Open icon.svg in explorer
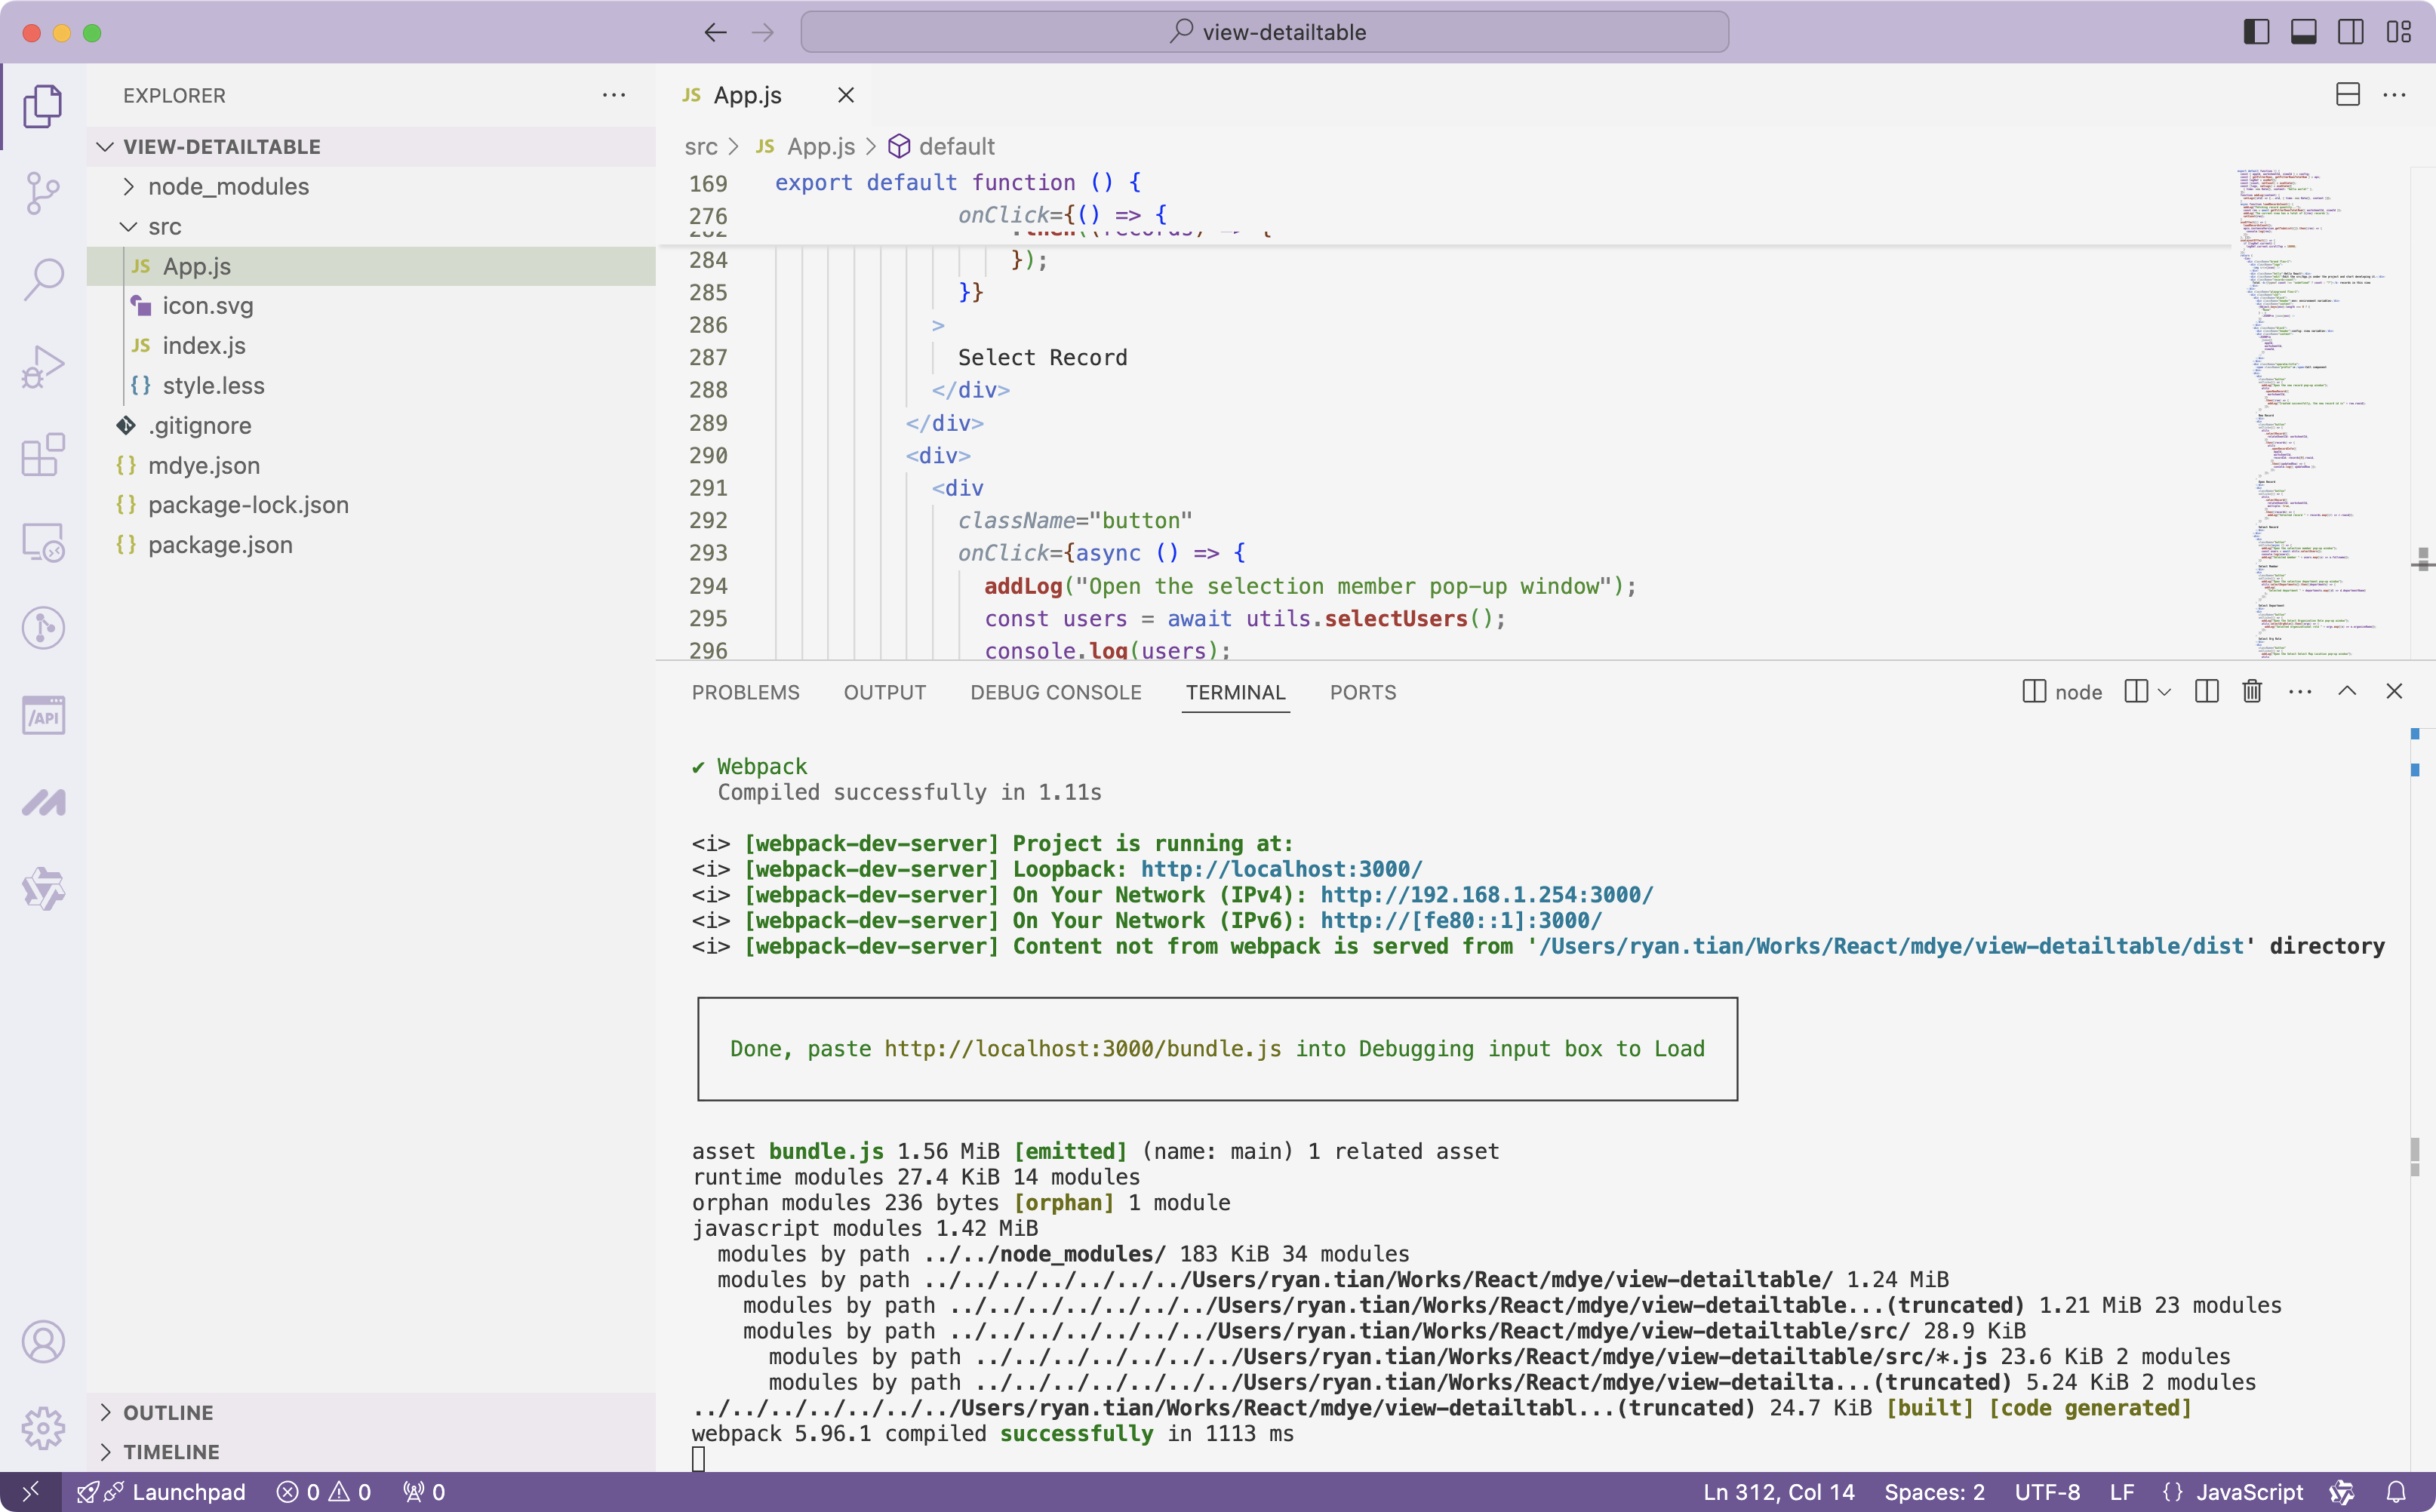Screen dimensions: 2436x1512 pos(371,306)
